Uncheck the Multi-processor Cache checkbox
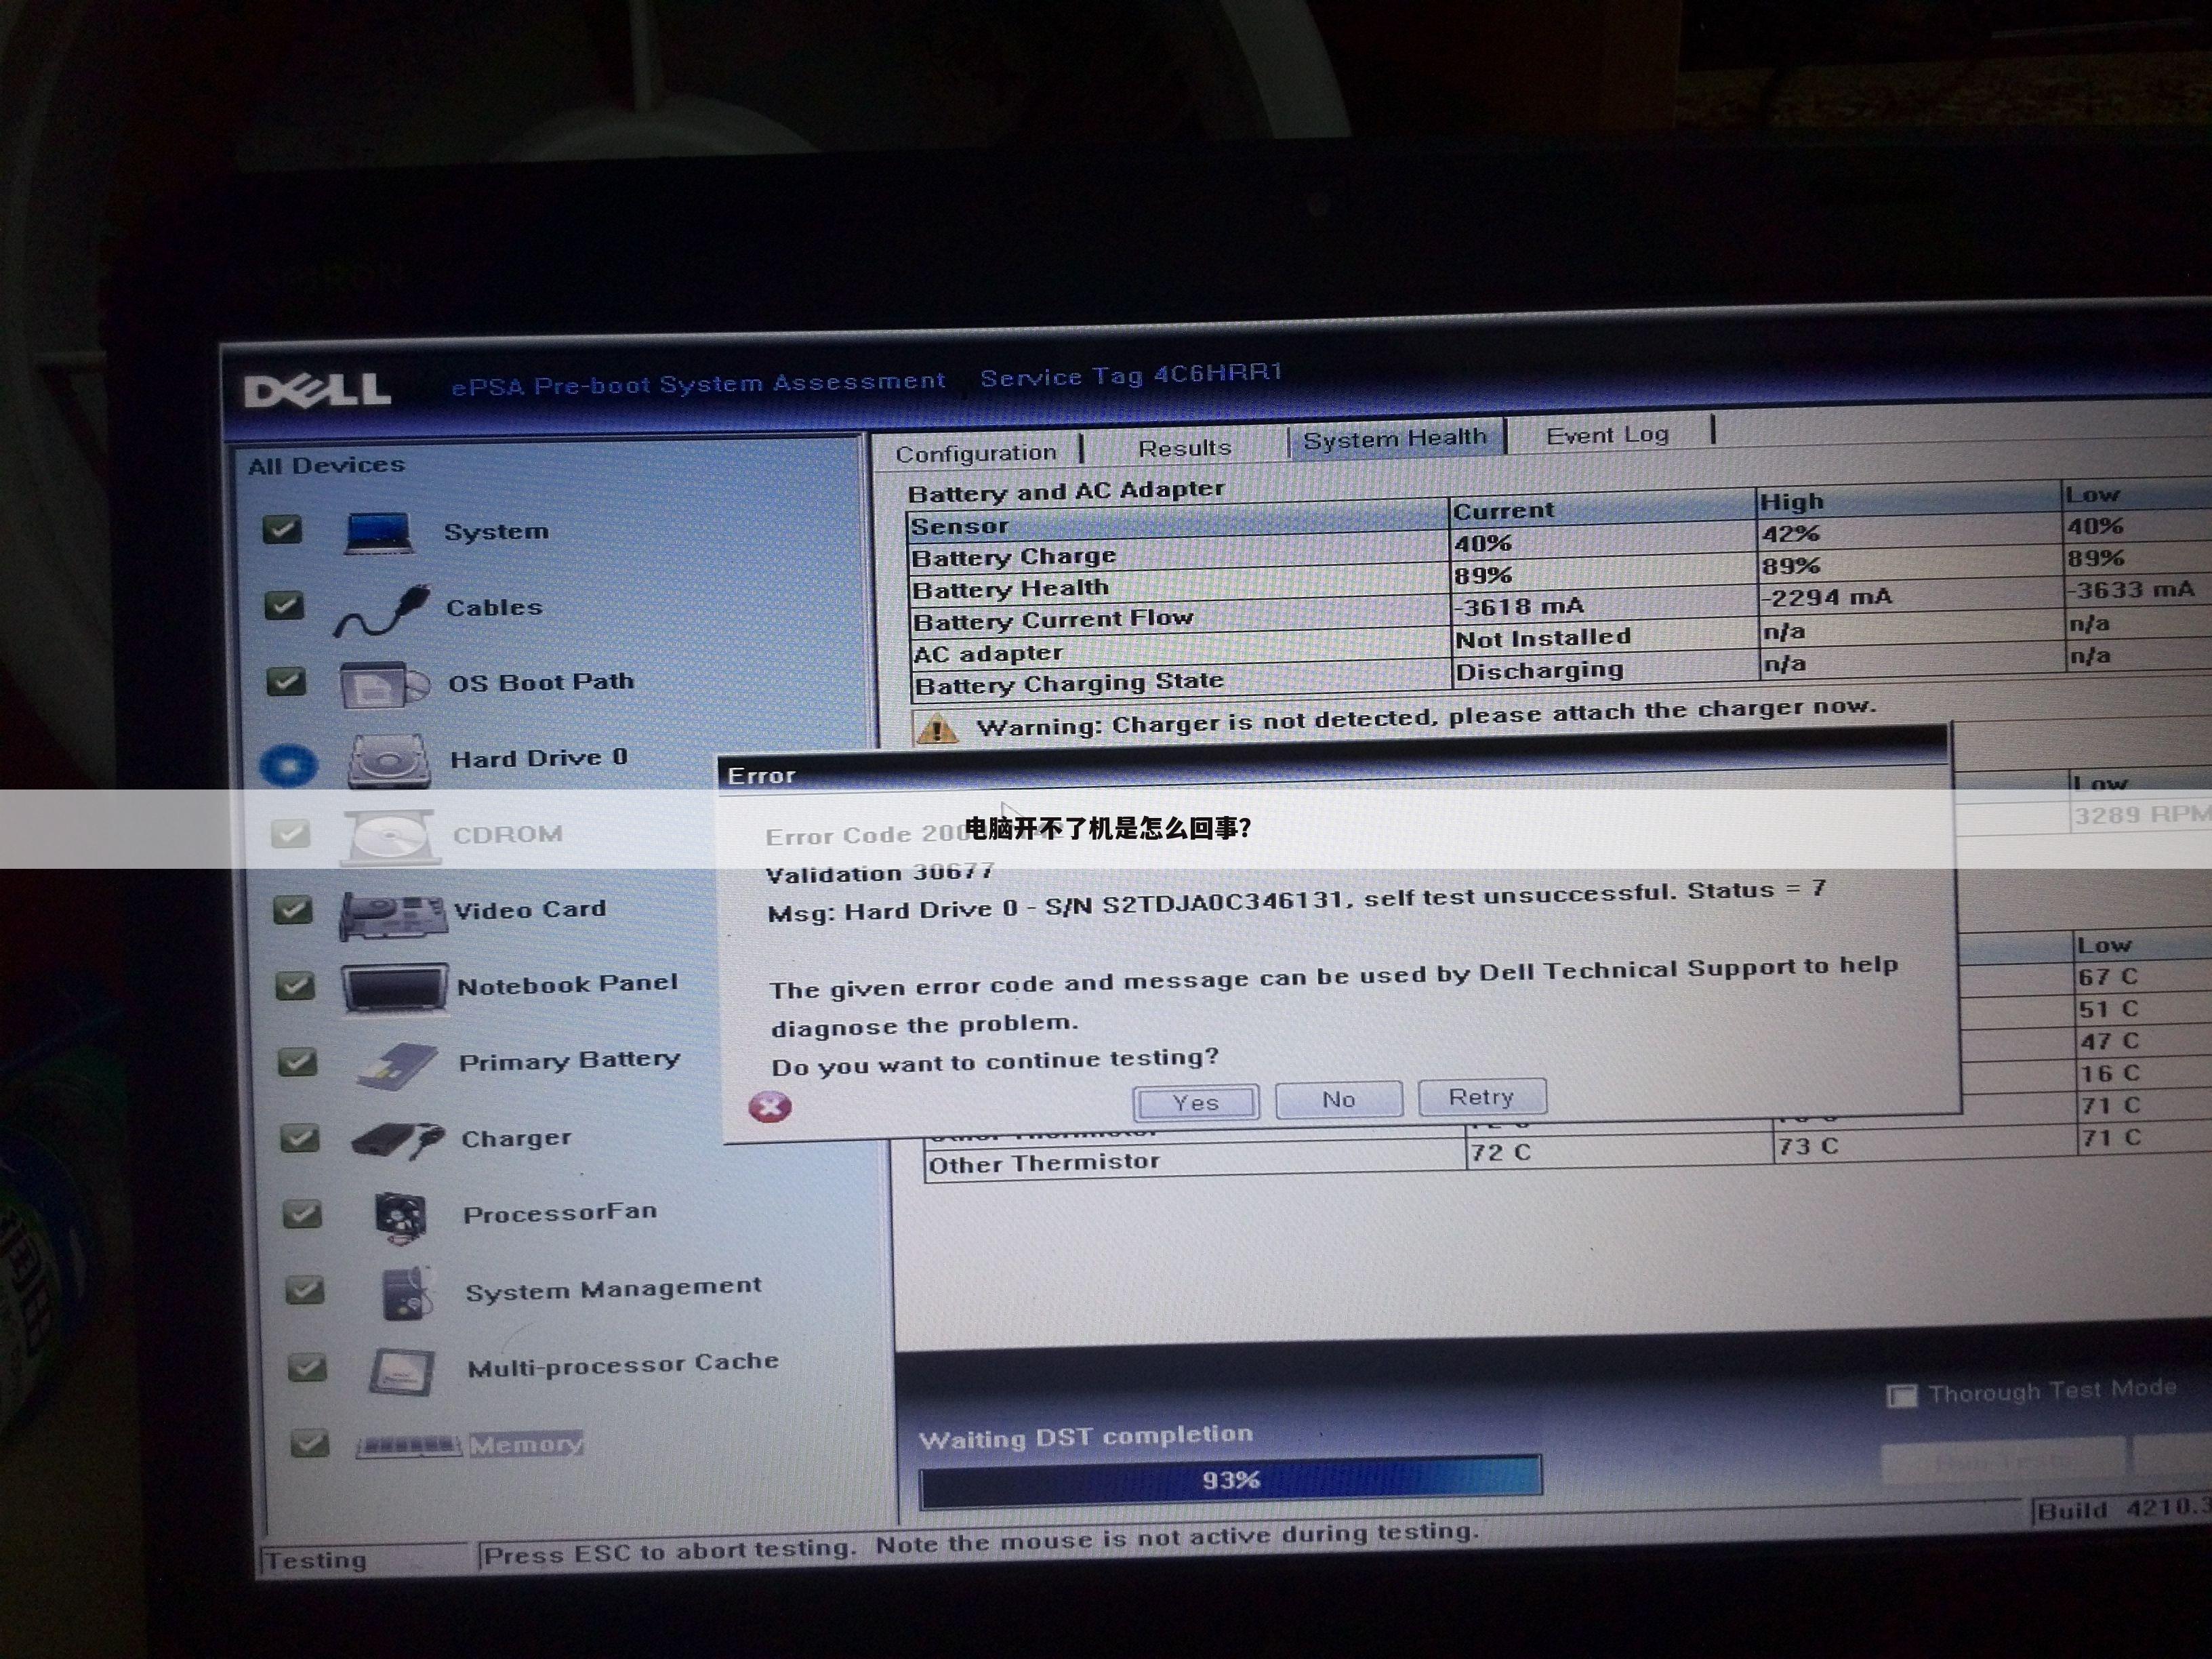 [306, 1367]
